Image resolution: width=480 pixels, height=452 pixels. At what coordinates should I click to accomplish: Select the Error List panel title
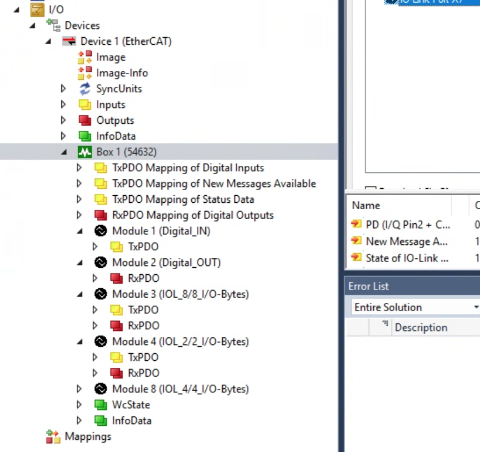point(368,286)
